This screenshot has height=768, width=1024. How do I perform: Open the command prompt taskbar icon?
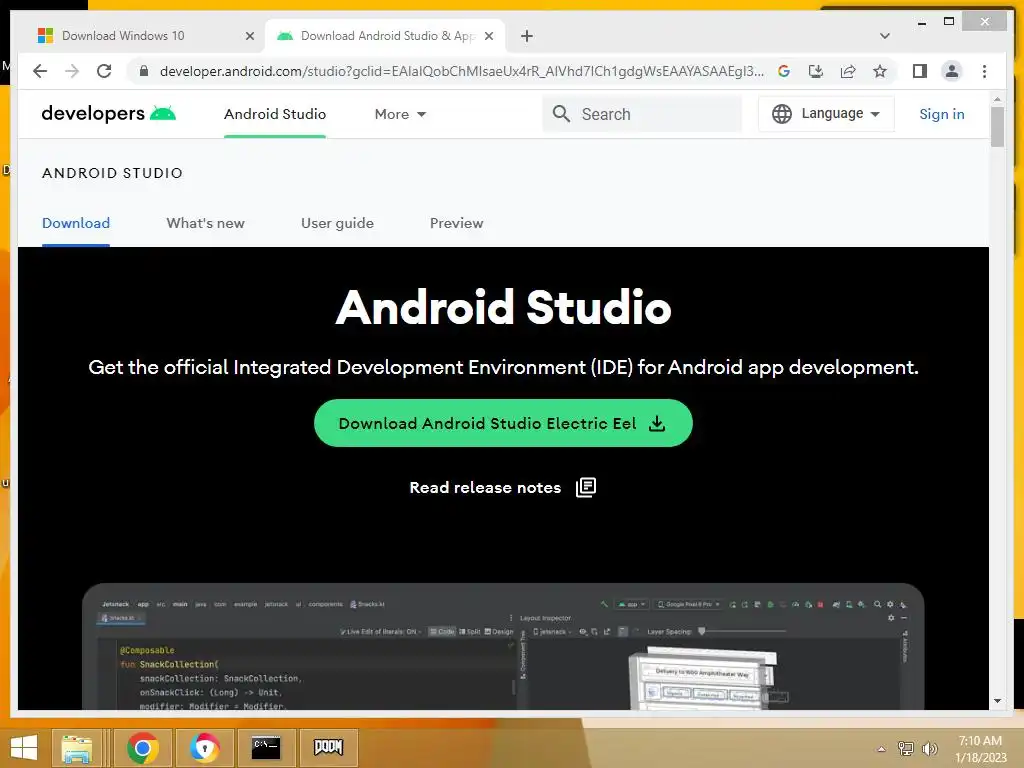[266, 748]
